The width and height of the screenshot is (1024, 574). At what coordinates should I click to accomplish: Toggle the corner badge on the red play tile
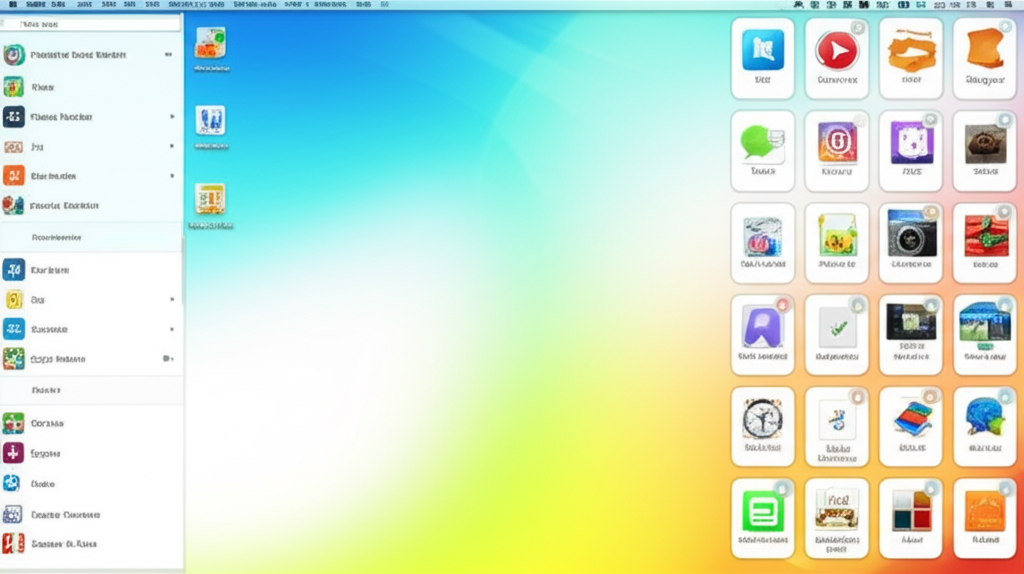(x=857, y=28)
